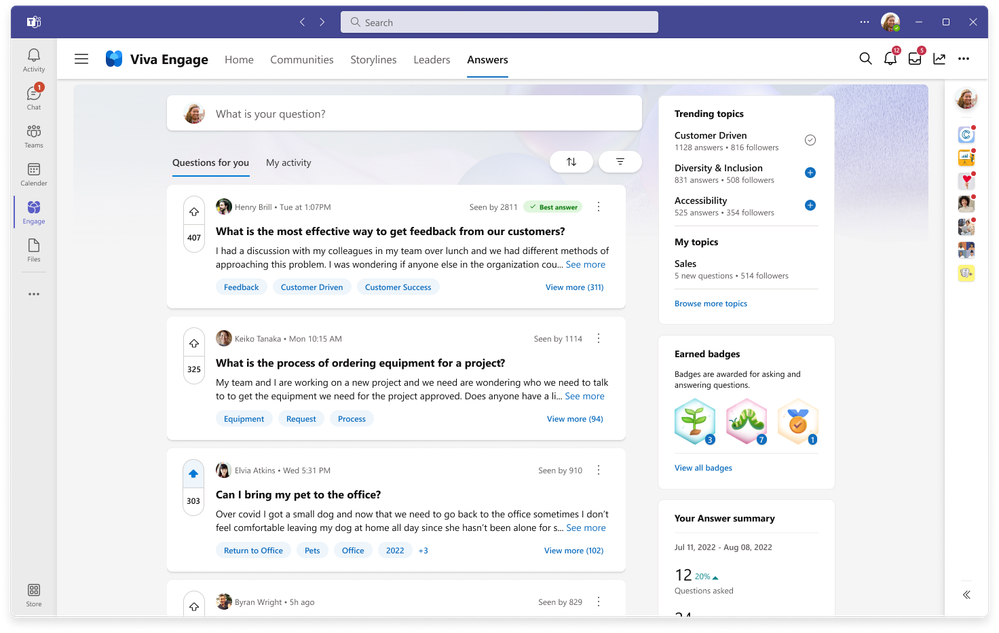Click the Teams search box
Screen dimensions: 999x633
[499, 22]
